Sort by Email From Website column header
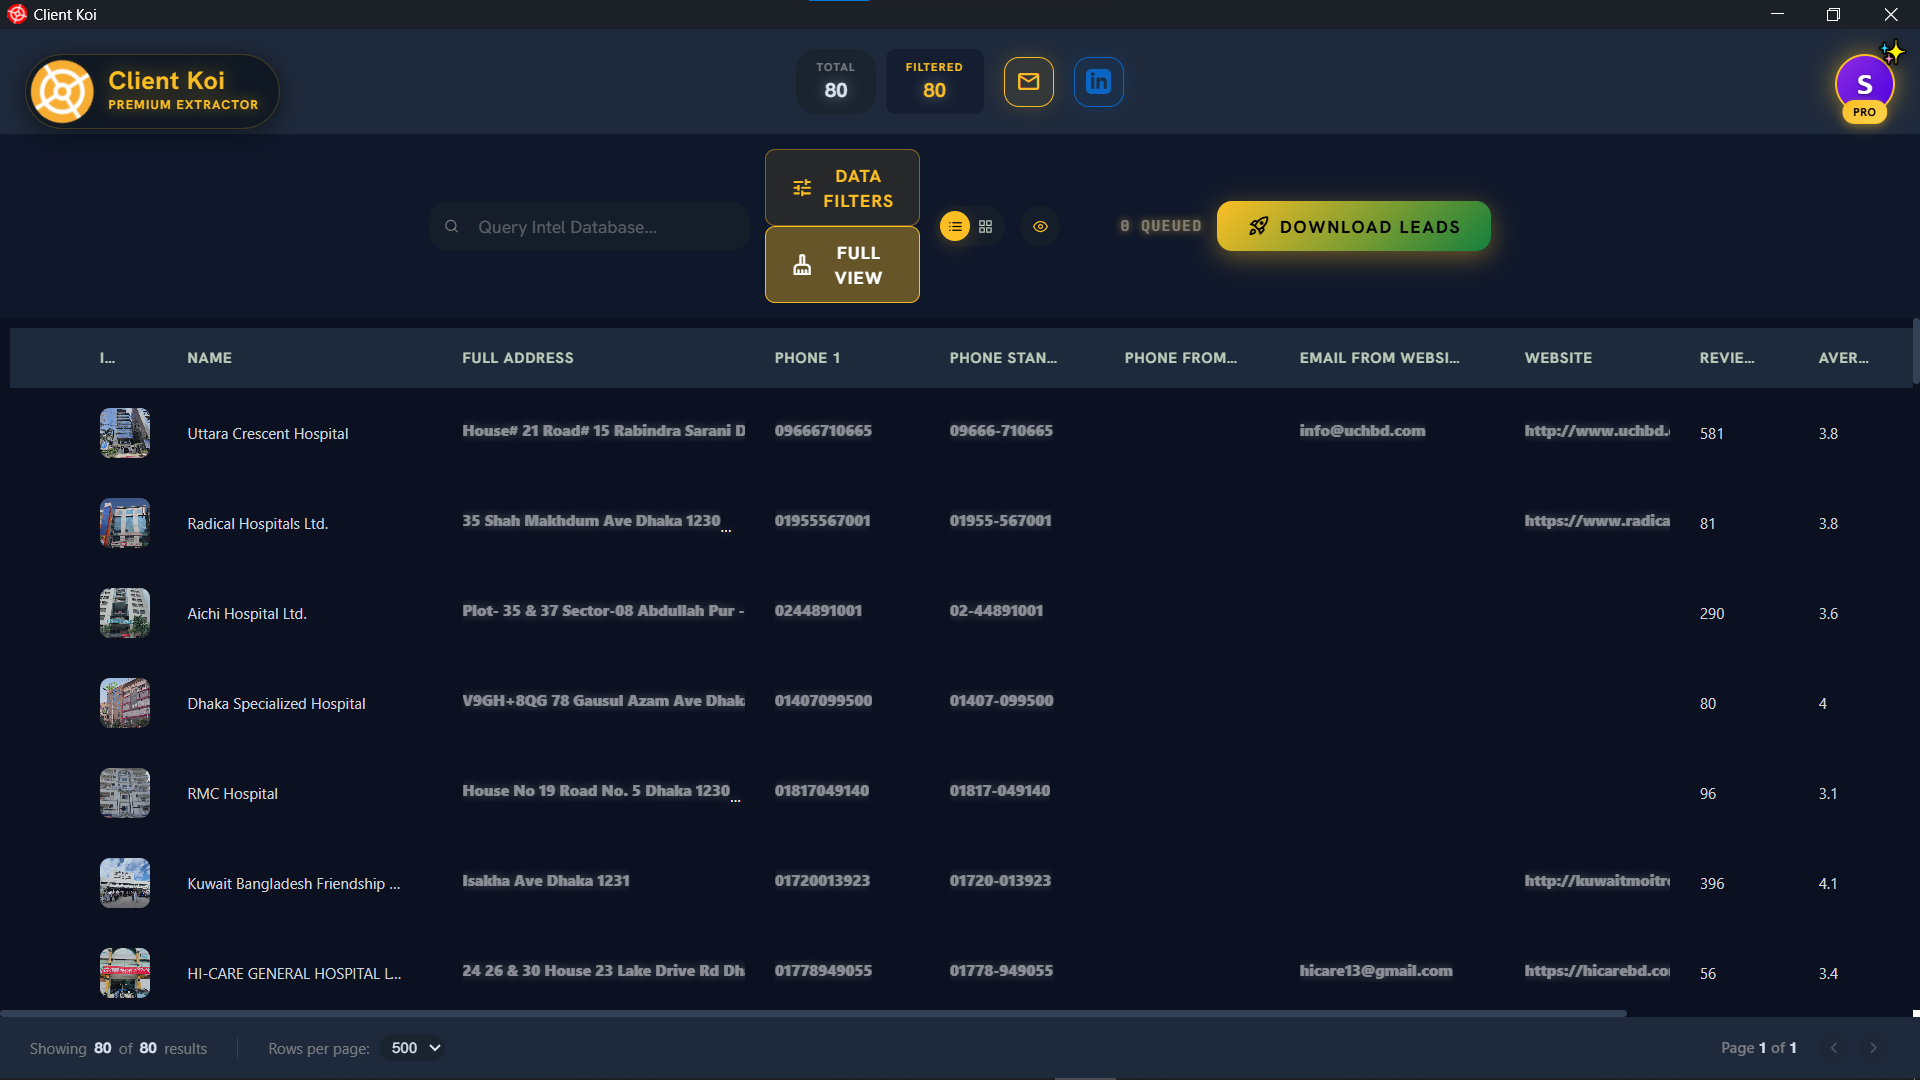This screenshot has width=1920, height=1080. click(1379, 358)
